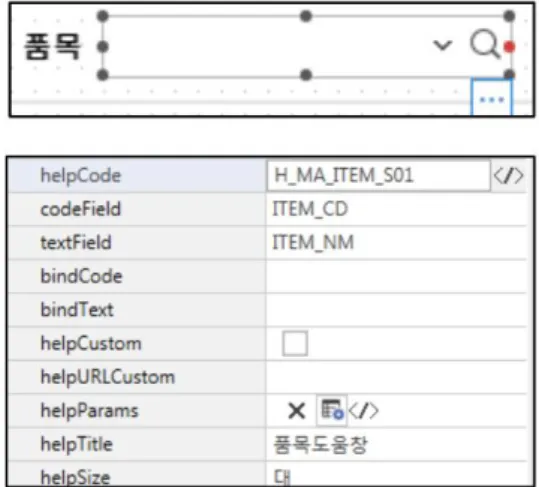Select the codeField property label
This screenshot has width=539, height=487.
(81, 209)
